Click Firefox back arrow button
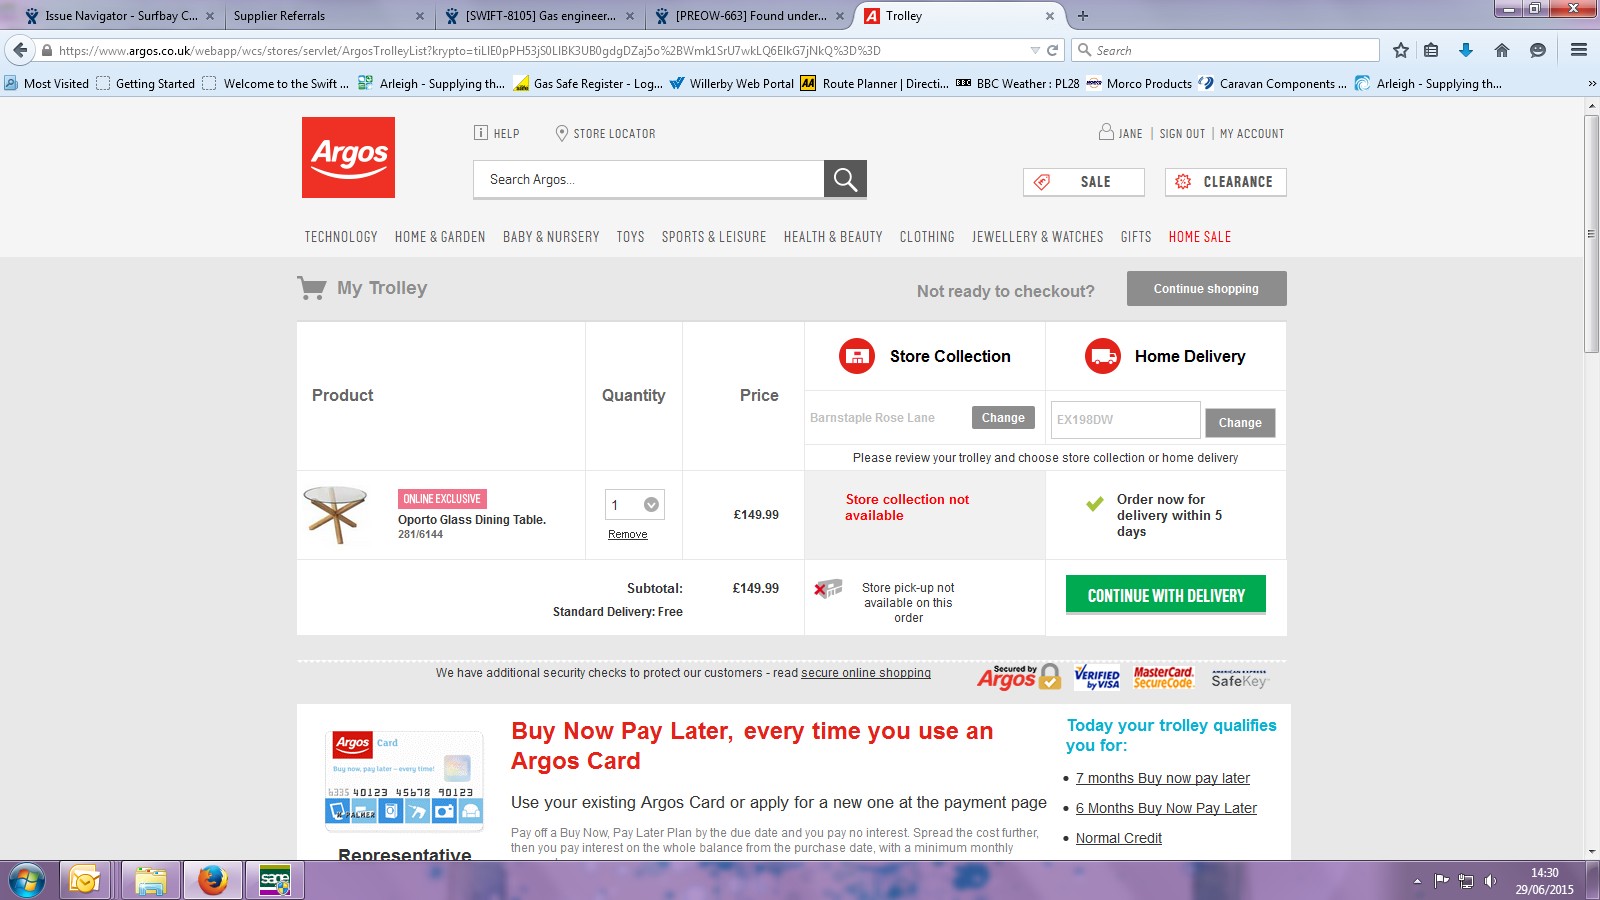 [20, 50]
